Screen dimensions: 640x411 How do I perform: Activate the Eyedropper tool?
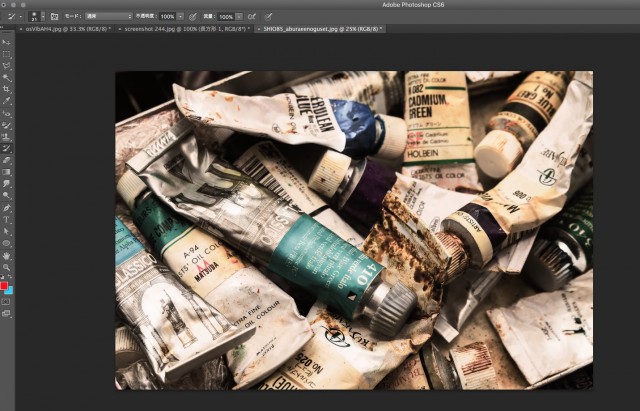pos(6,101)
